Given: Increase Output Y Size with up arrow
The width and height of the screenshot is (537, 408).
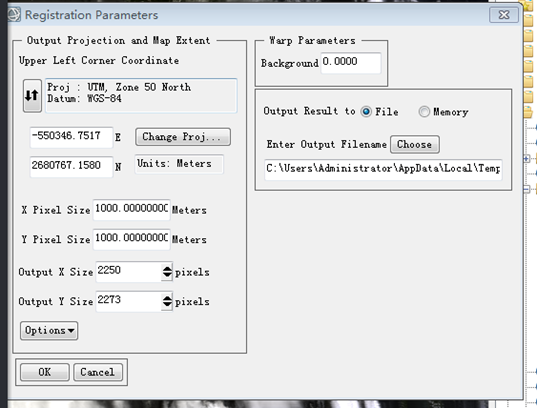Looking at the screenshot, I should 167,298.
